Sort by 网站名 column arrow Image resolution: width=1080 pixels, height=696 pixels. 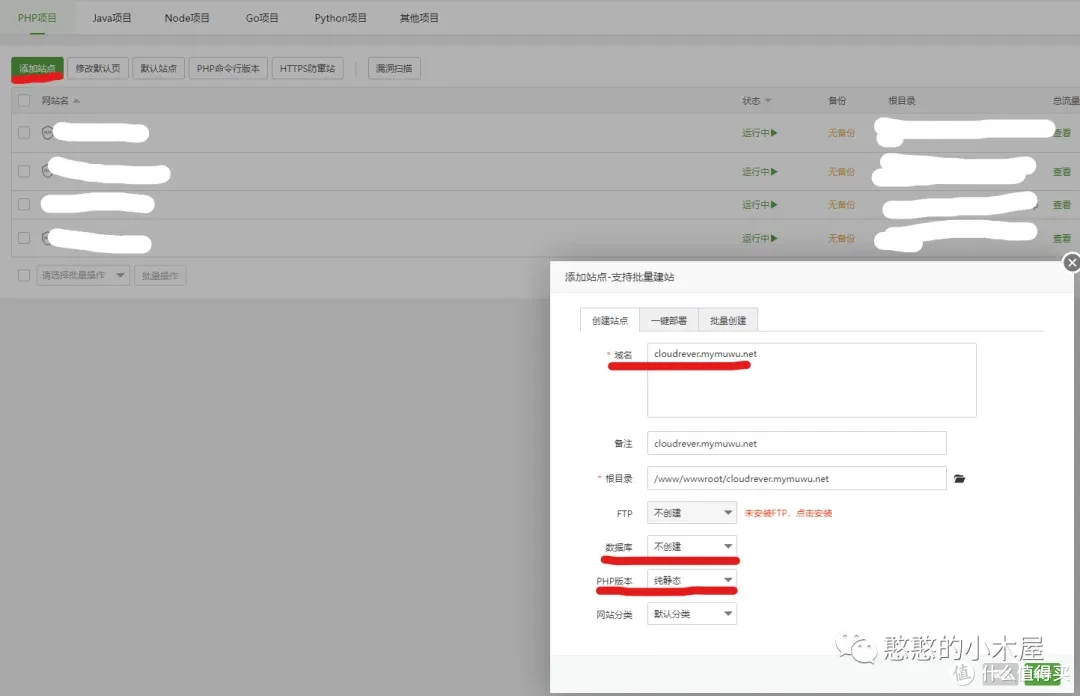point(76,101)
